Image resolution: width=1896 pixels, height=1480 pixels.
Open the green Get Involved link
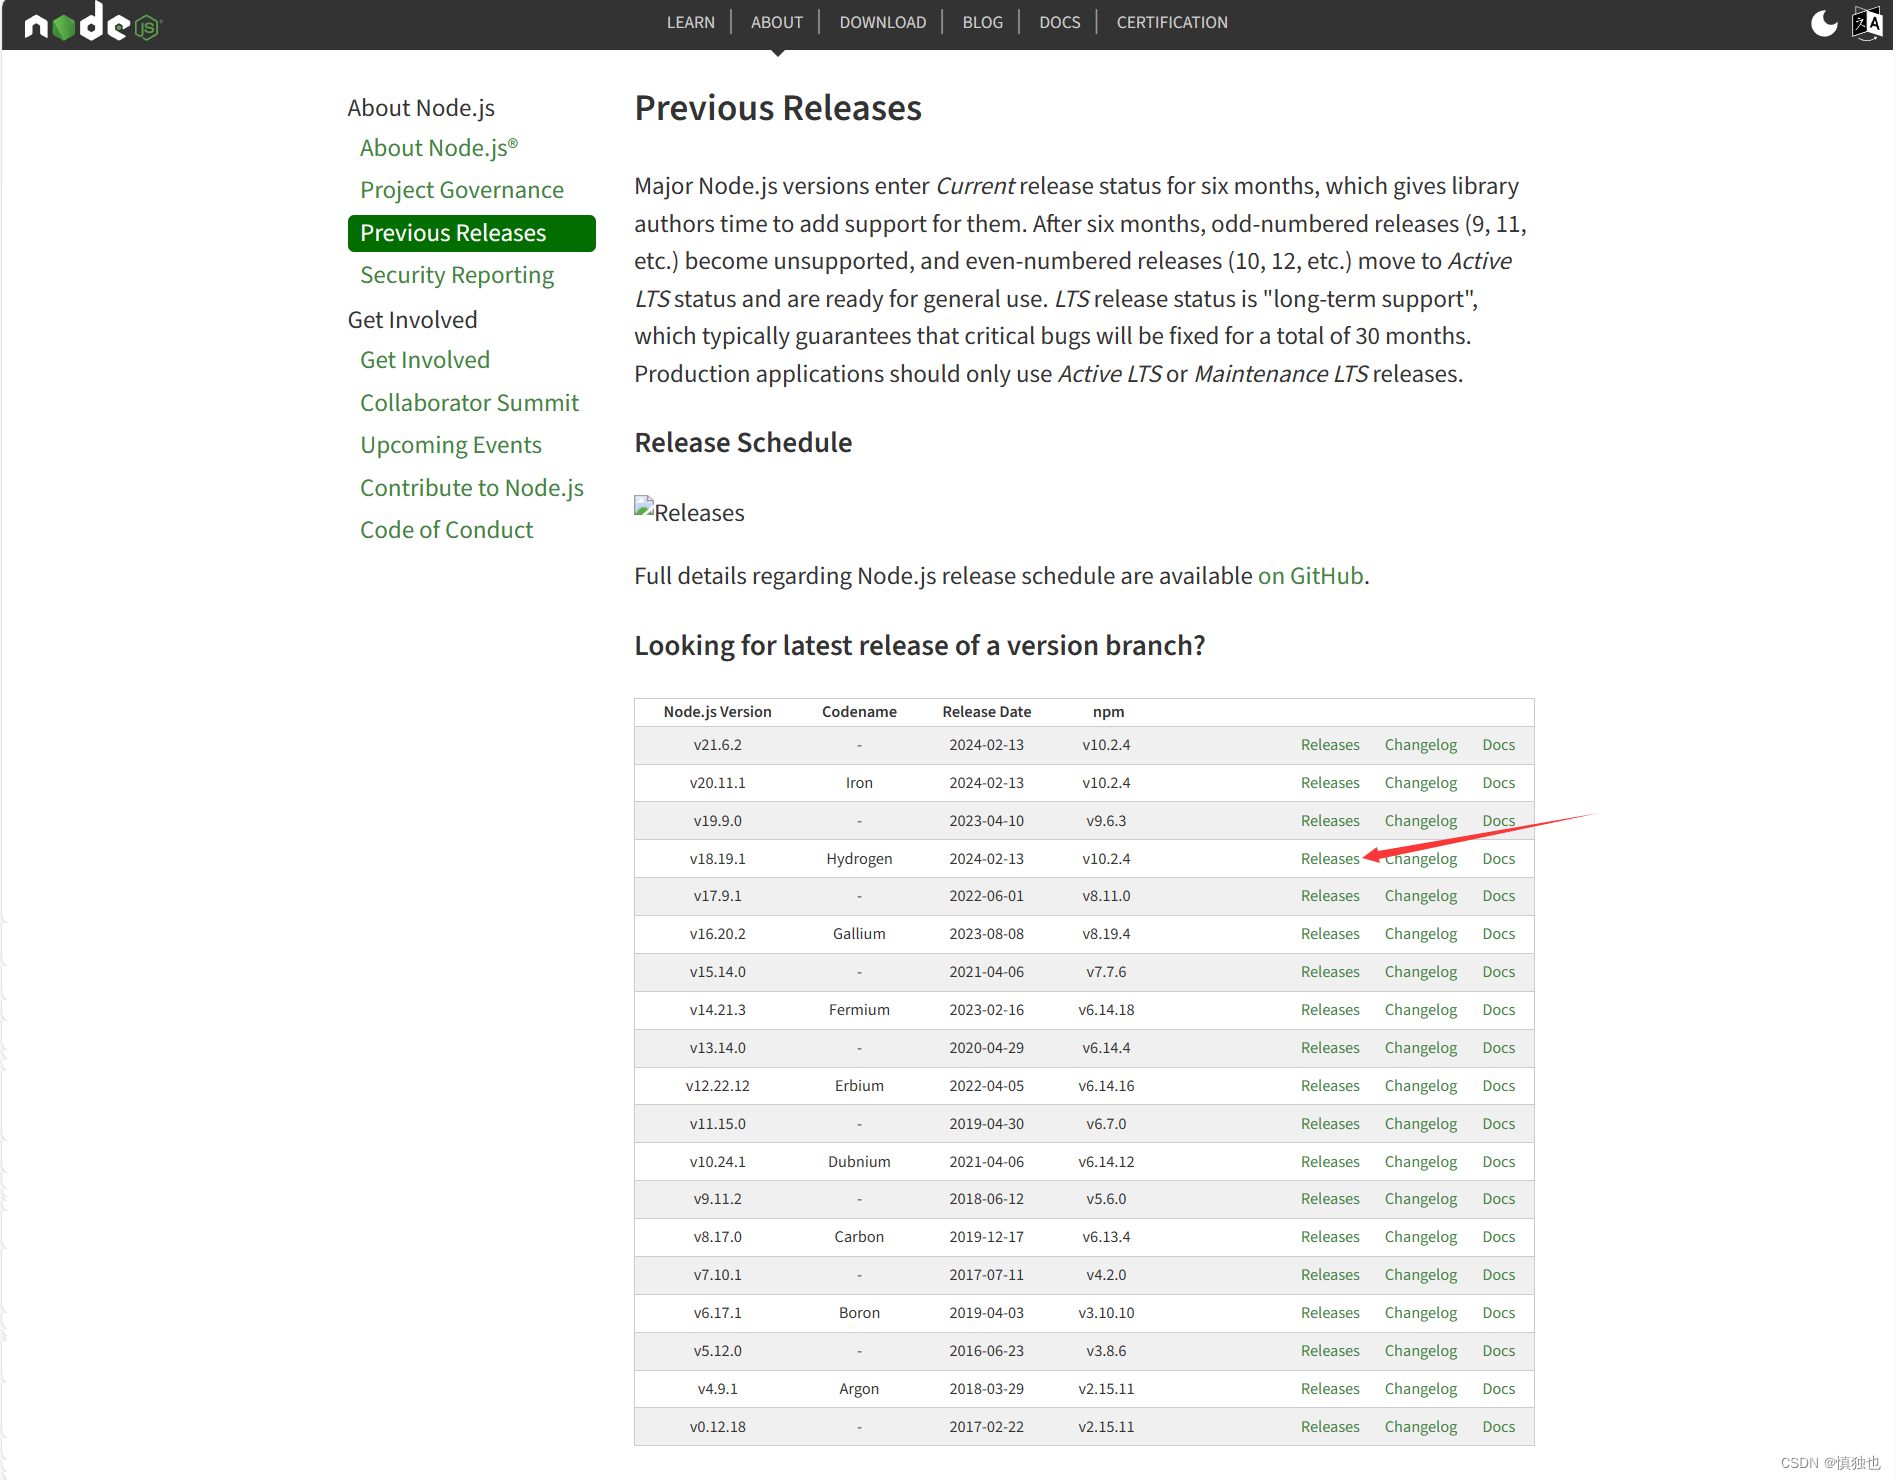pos(424,360)
